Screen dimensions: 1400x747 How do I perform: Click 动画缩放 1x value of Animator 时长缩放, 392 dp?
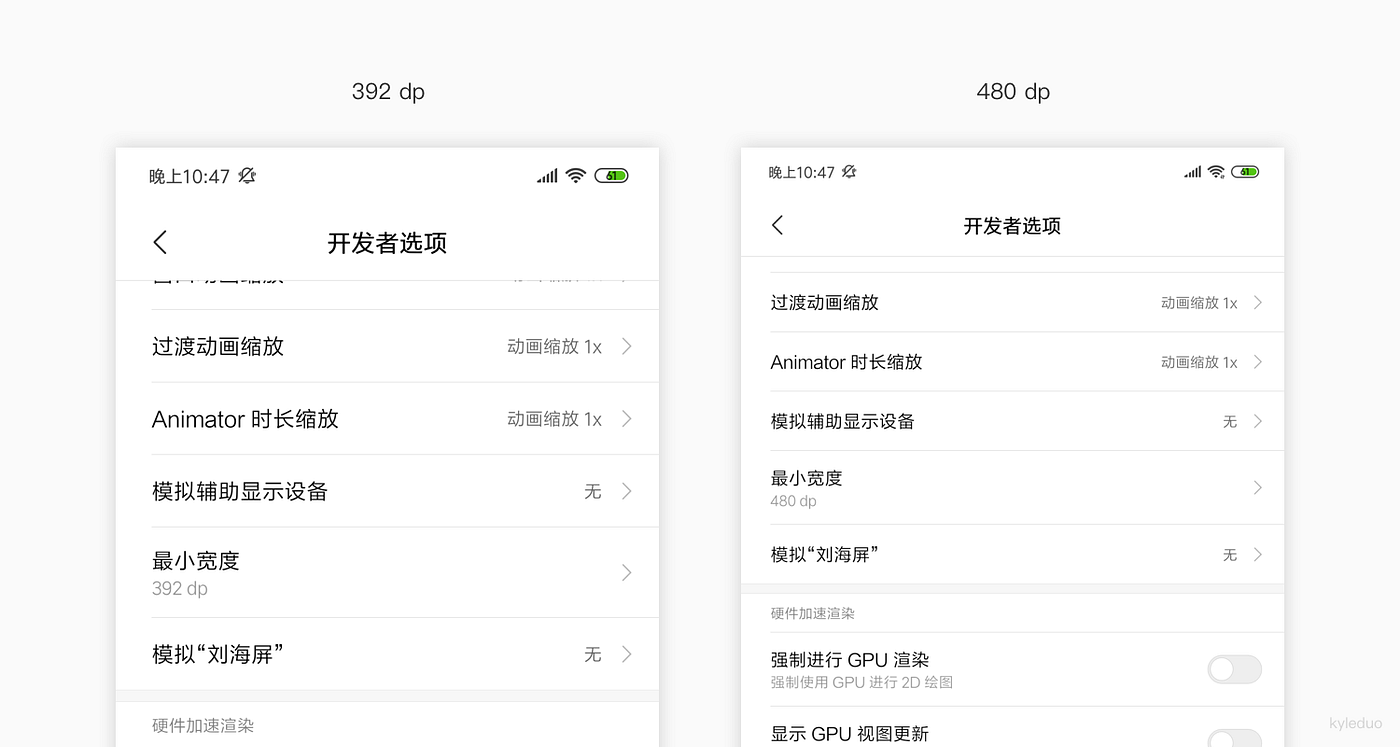tap(555, 419)
